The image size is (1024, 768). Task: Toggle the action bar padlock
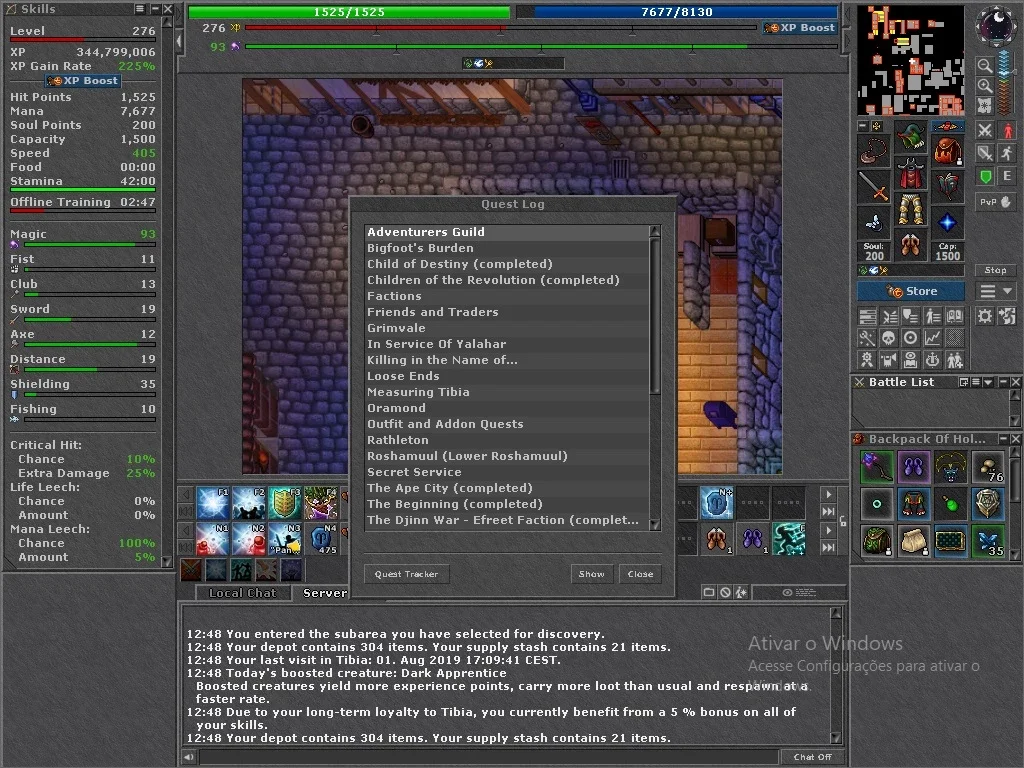(x=843, y=521)
